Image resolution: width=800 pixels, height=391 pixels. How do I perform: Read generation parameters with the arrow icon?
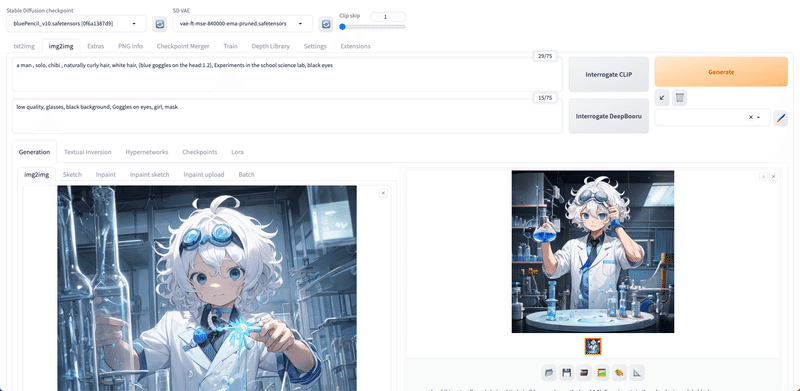point(662,97)
